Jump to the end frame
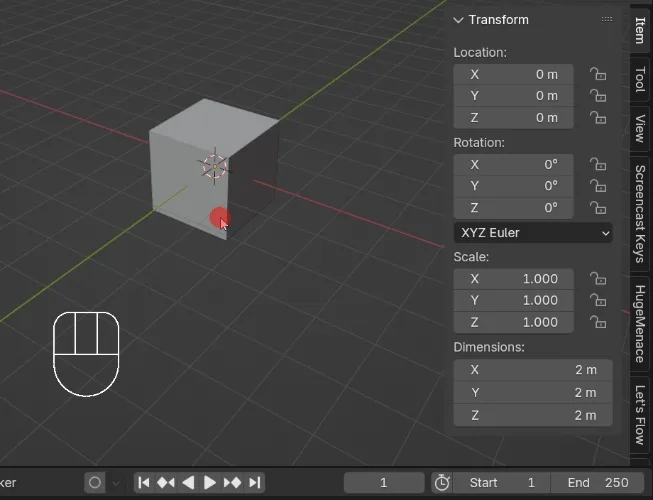This screenshot has height=500, width=653. tap(254, 483)
